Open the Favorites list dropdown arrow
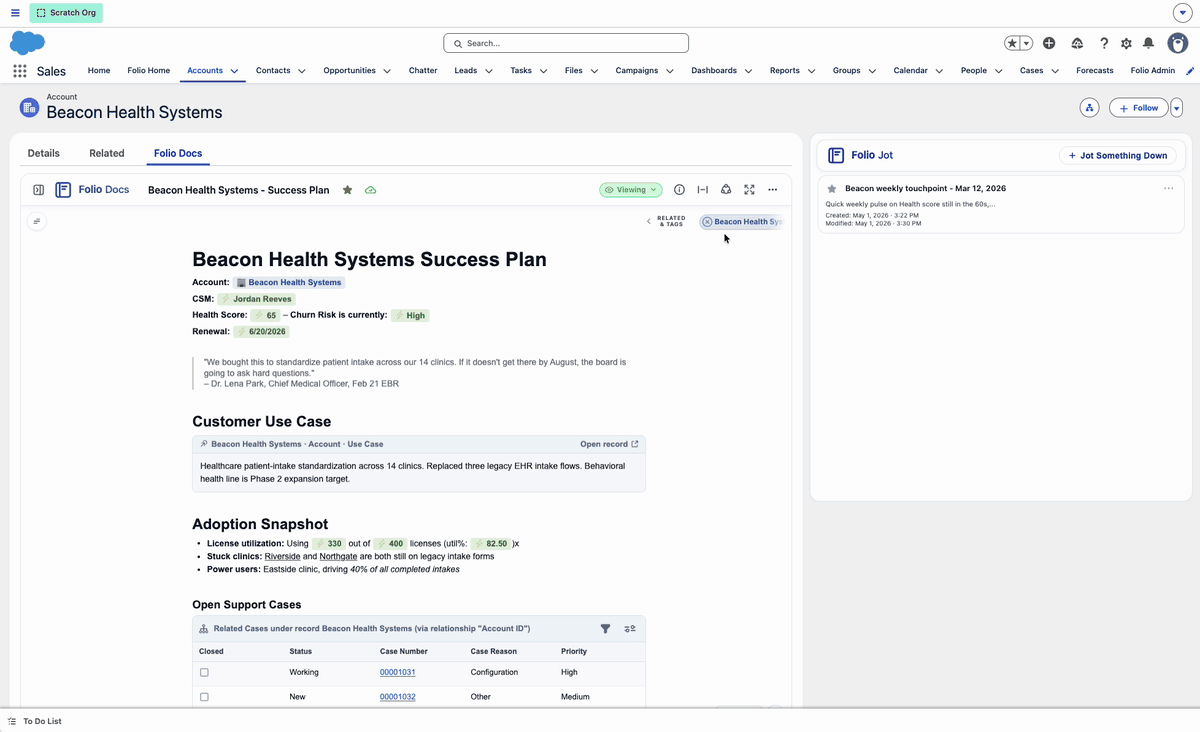This screenshot has height=732, width=1200. pyautogui.click(x=1026, y=43)
